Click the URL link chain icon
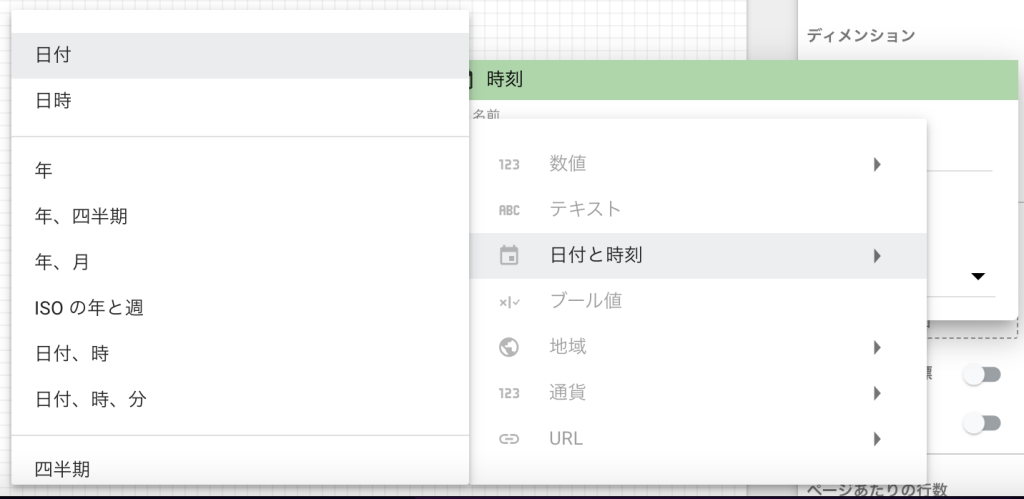Viewport: 1024px width, 499px height. point(509,439)
